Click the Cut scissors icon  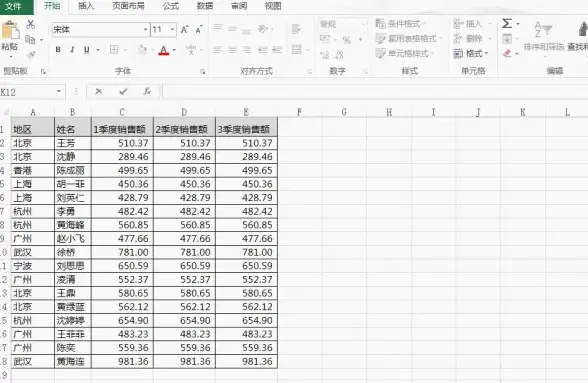pyautogui.click(x=31, y=25)
